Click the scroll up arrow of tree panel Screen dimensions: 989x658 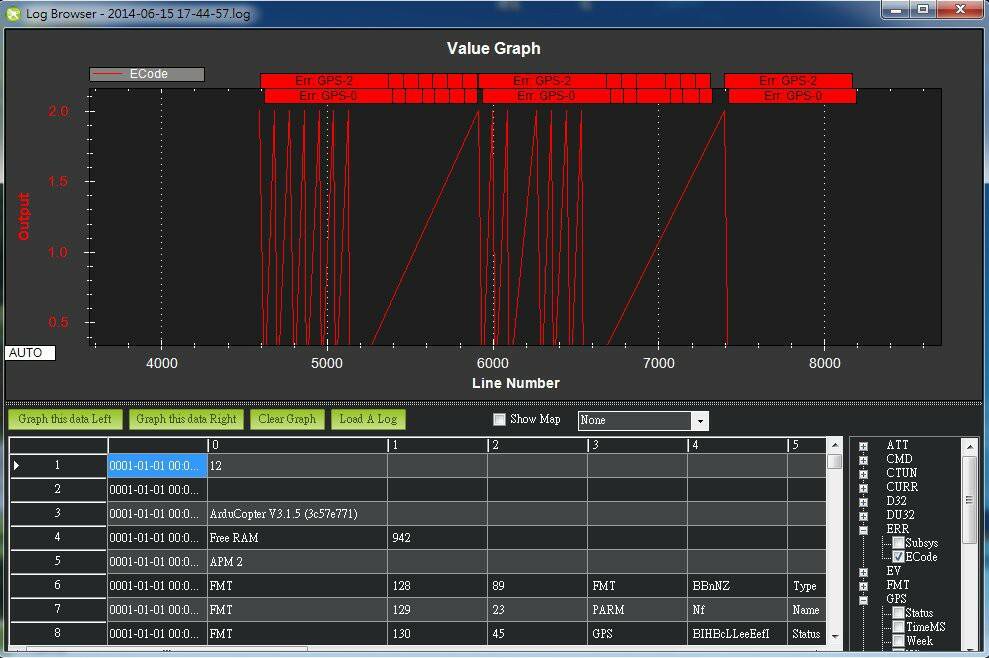(969, 447)
